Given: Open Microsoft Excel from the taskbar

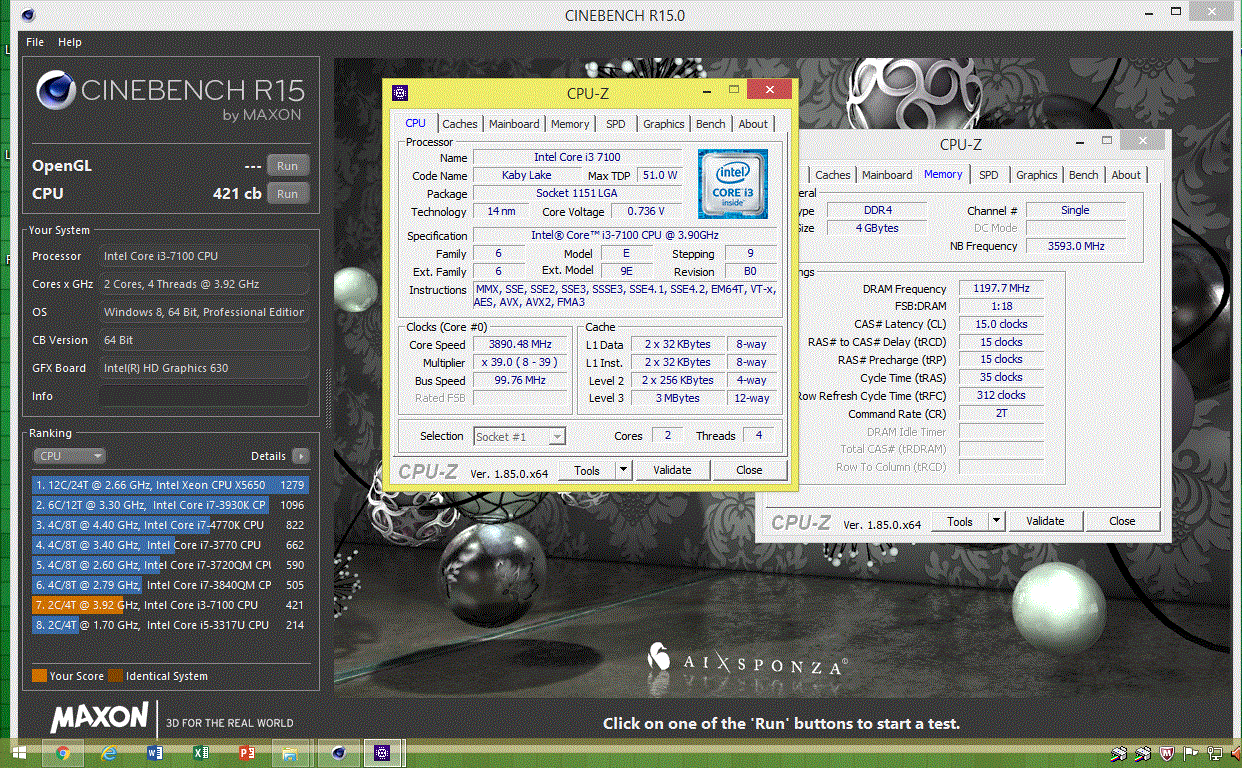Looking at the screenshot, I should click(x=201, y=753).
